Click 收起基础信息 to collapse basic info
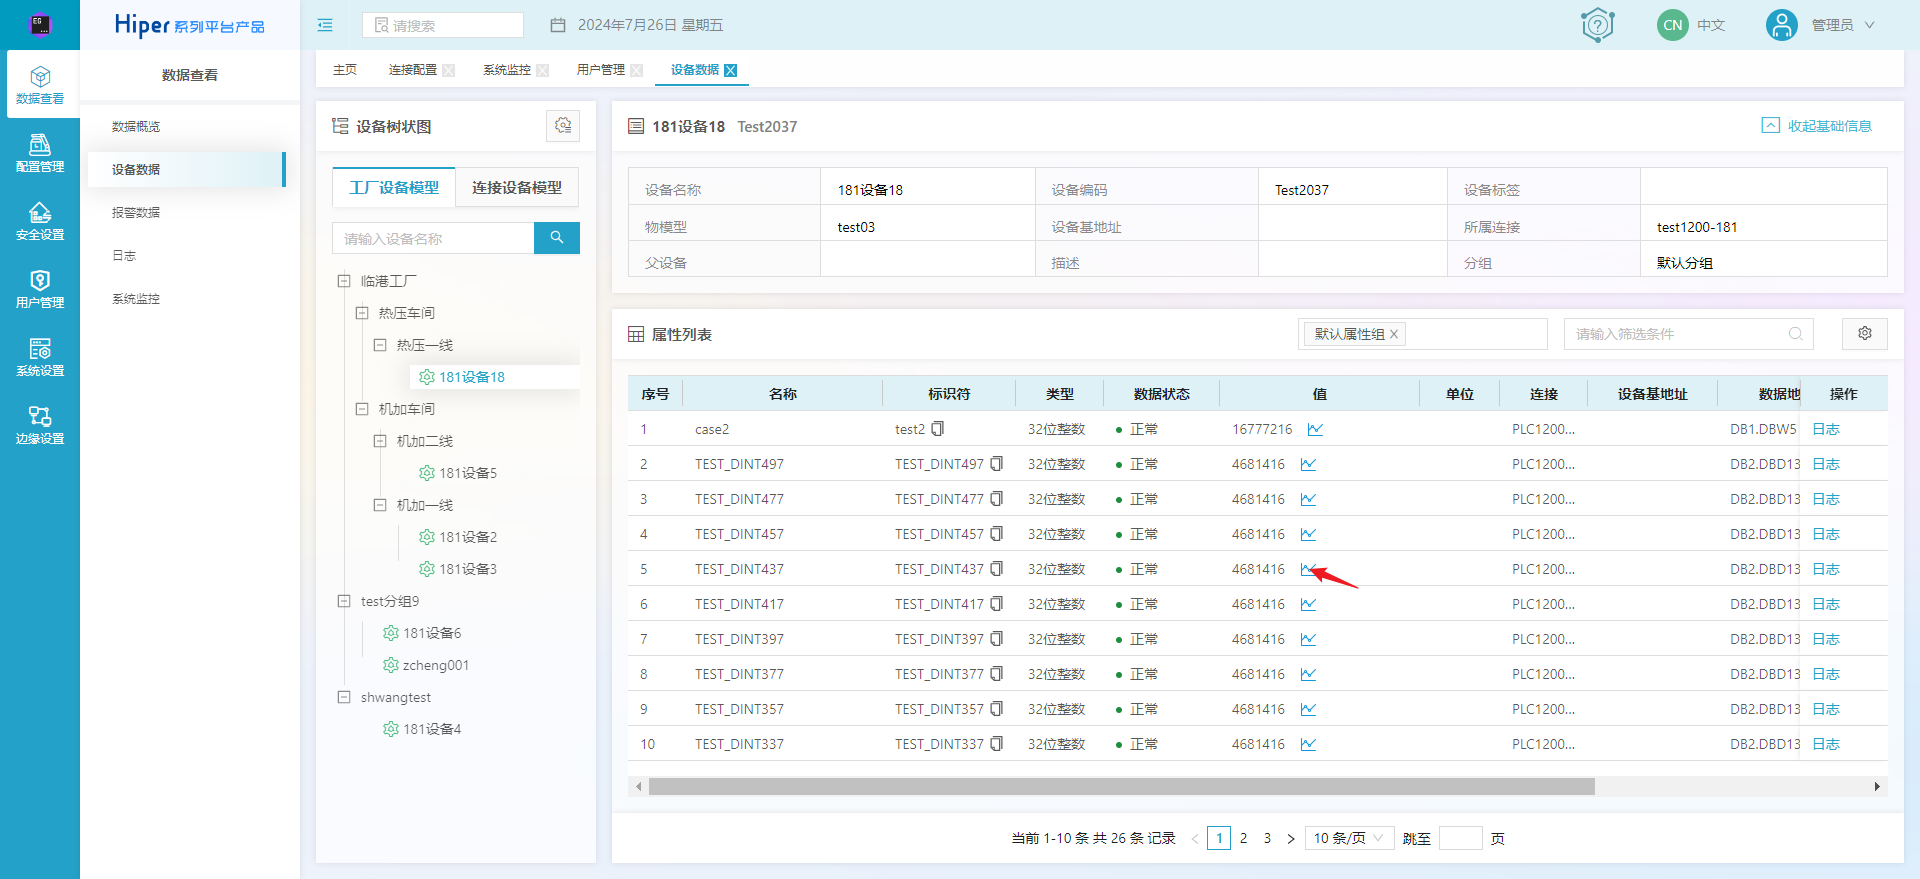 [1817, 126]
